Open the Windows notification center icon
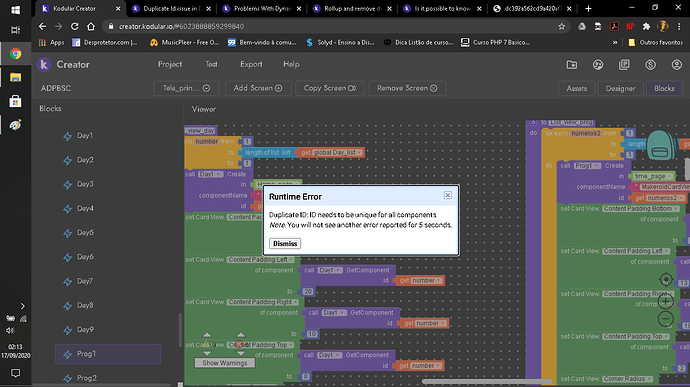This screenshot has height=387, width=690. [x=15, y=373]
